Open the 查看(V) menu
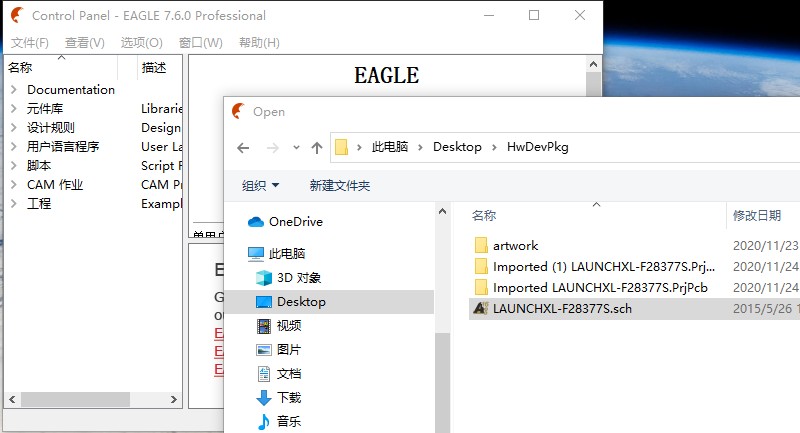This screenshot has width=800, height=433. 85,43
